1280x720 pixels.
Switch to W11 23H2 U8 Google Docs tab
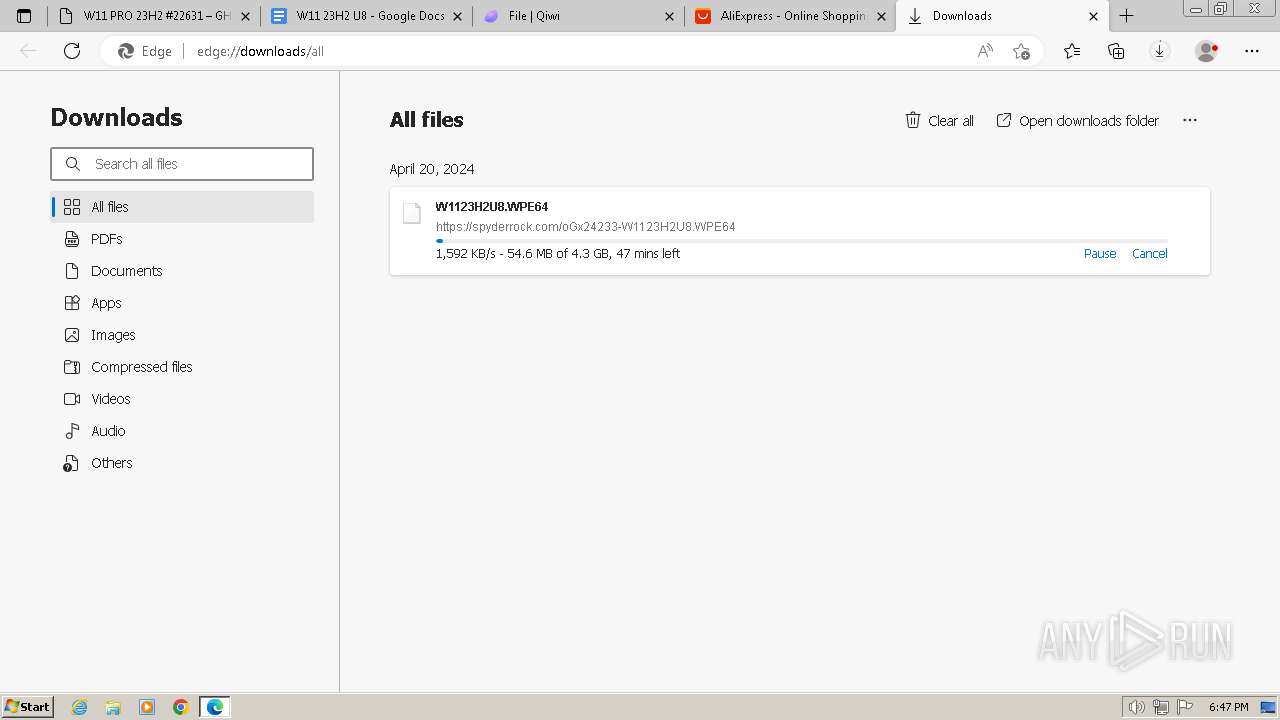click(x=367, y=16)
